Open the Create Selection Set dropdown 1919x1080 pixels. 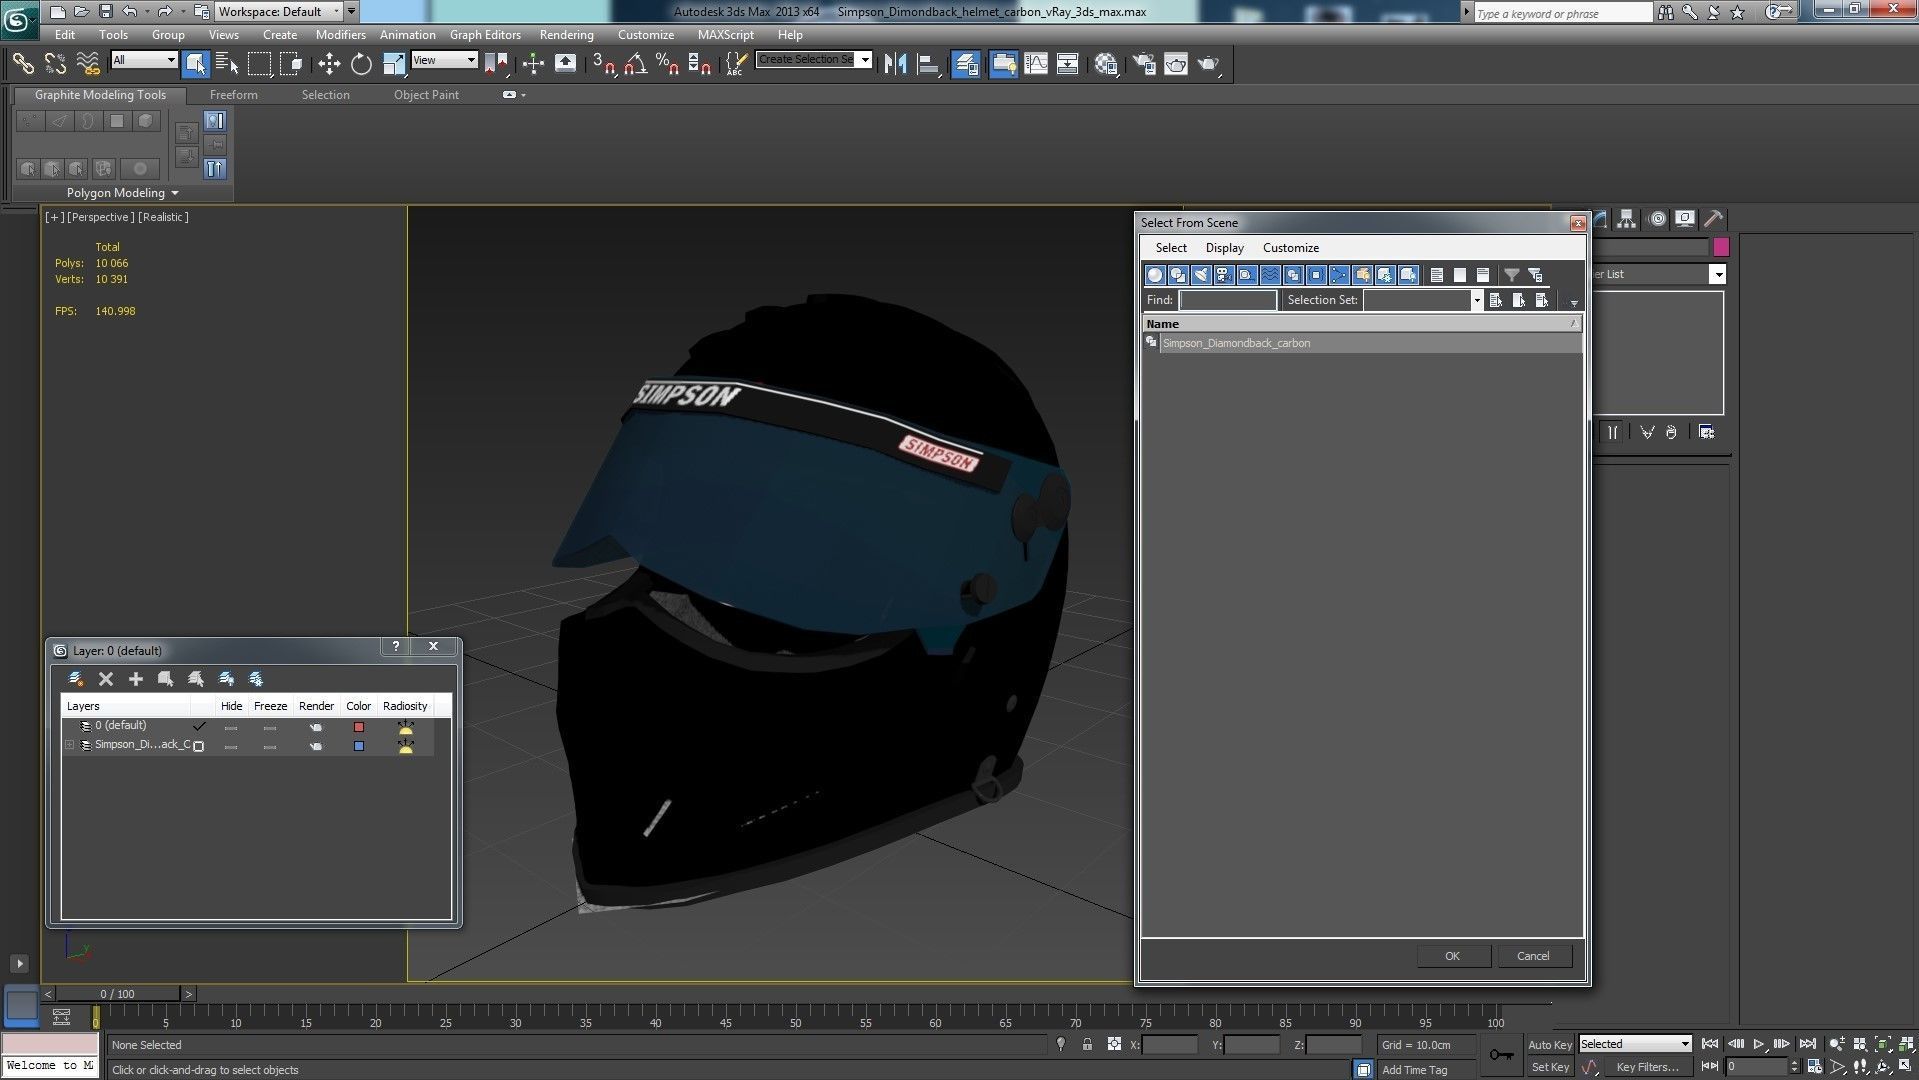pos(865,59)
